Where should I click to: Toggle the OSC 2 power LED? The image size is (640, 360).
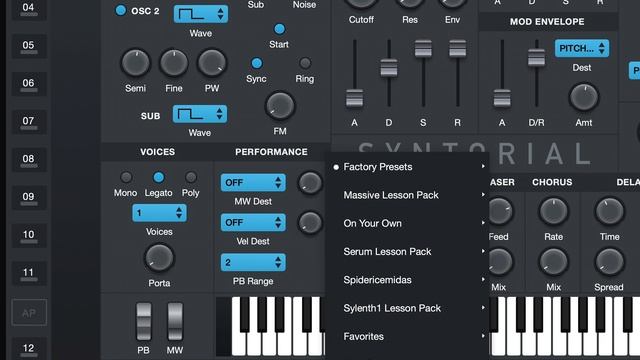pos(121,11)
